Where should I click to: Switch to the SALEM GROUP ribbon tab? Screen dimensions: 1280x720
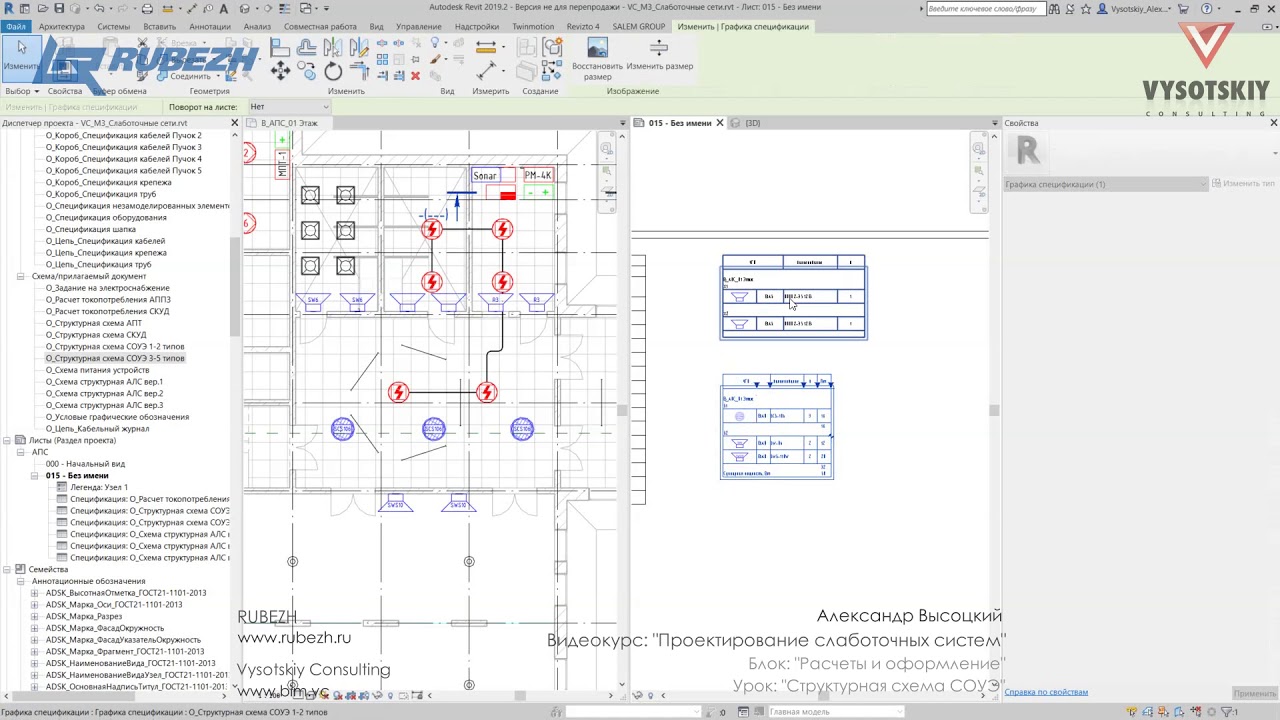[638, 27]
